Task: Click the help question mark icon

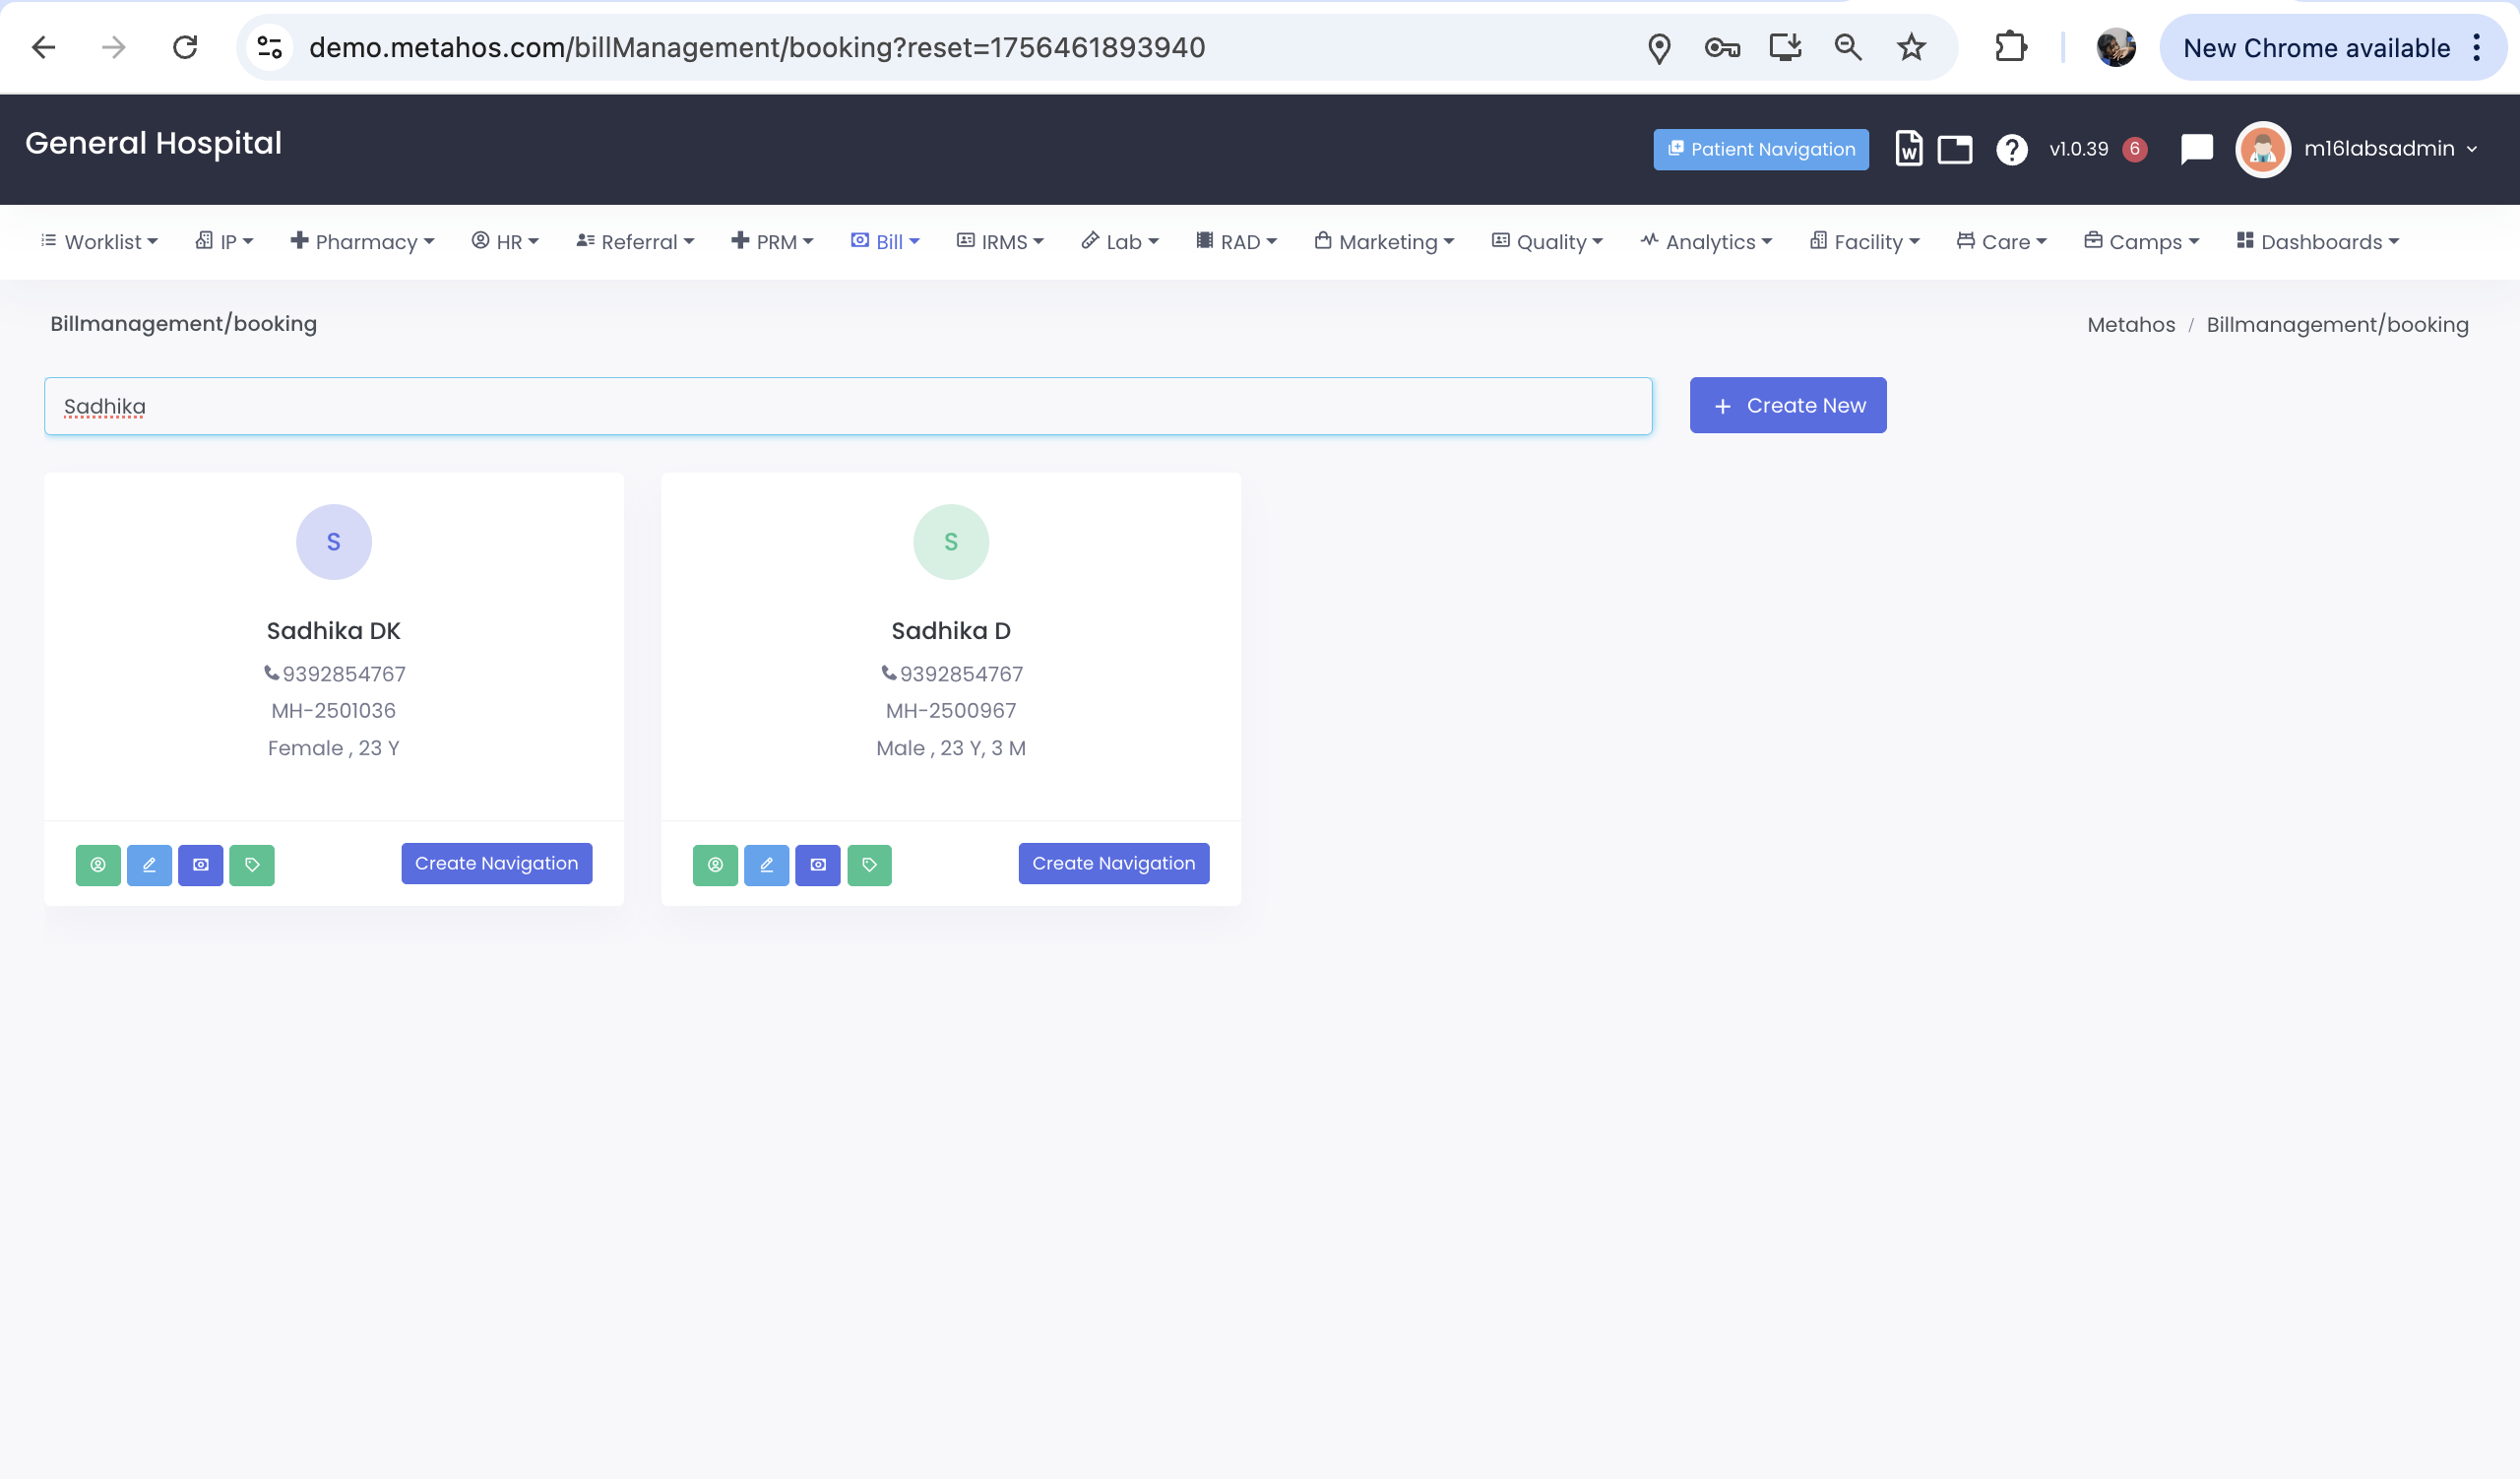Action: click(2011, 149)
